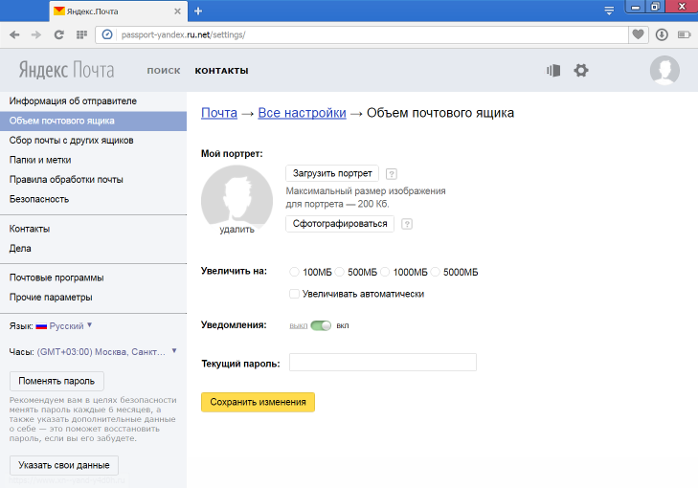The image size is (698, 488).
Task: Expand the Язык Русский language dropdown
Action: click(x=66, y=326)
